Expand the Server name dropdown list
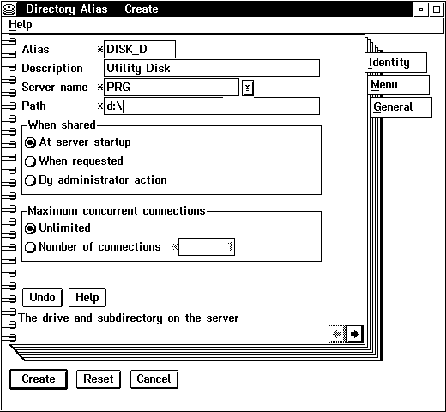 pyautogui.click(x=248, y=88)
